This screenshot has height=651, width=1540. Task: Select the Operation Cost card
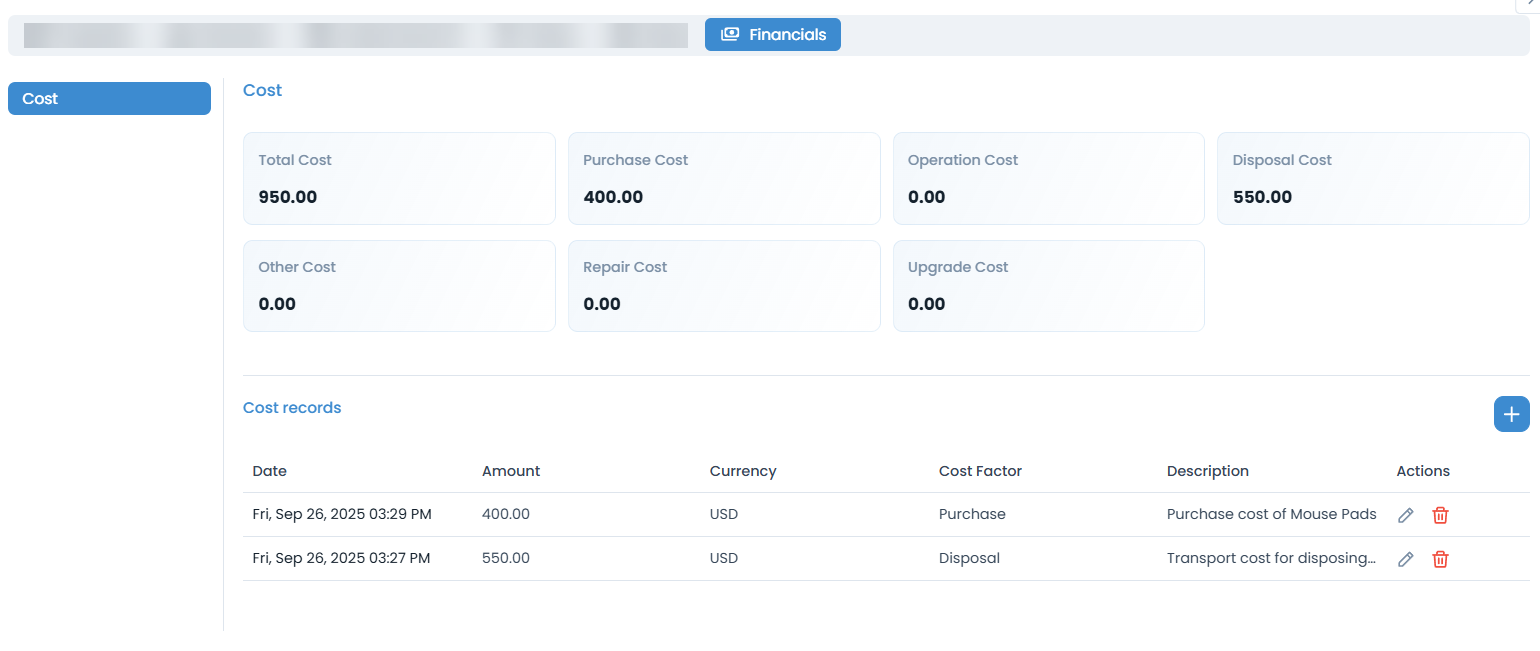coord(1048,178)
